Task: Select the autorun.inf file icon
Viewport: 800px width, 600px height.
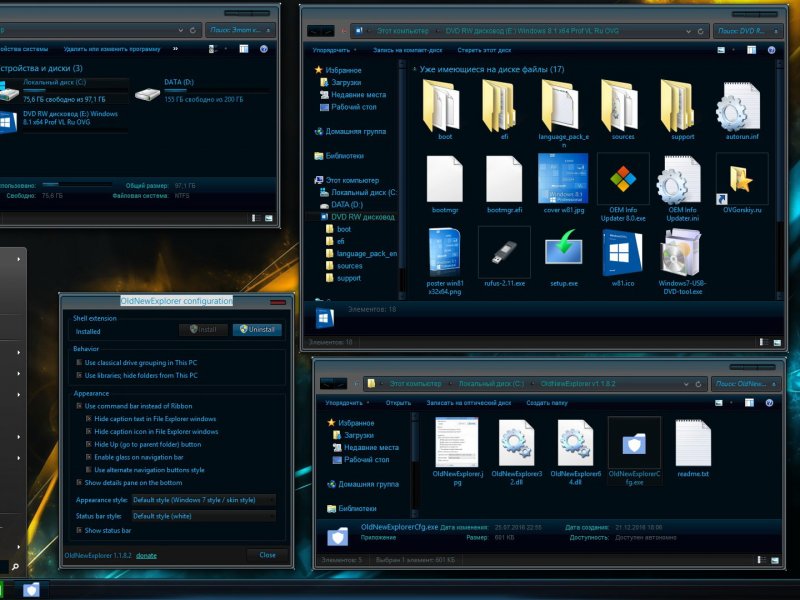Action: coord(739,106)
